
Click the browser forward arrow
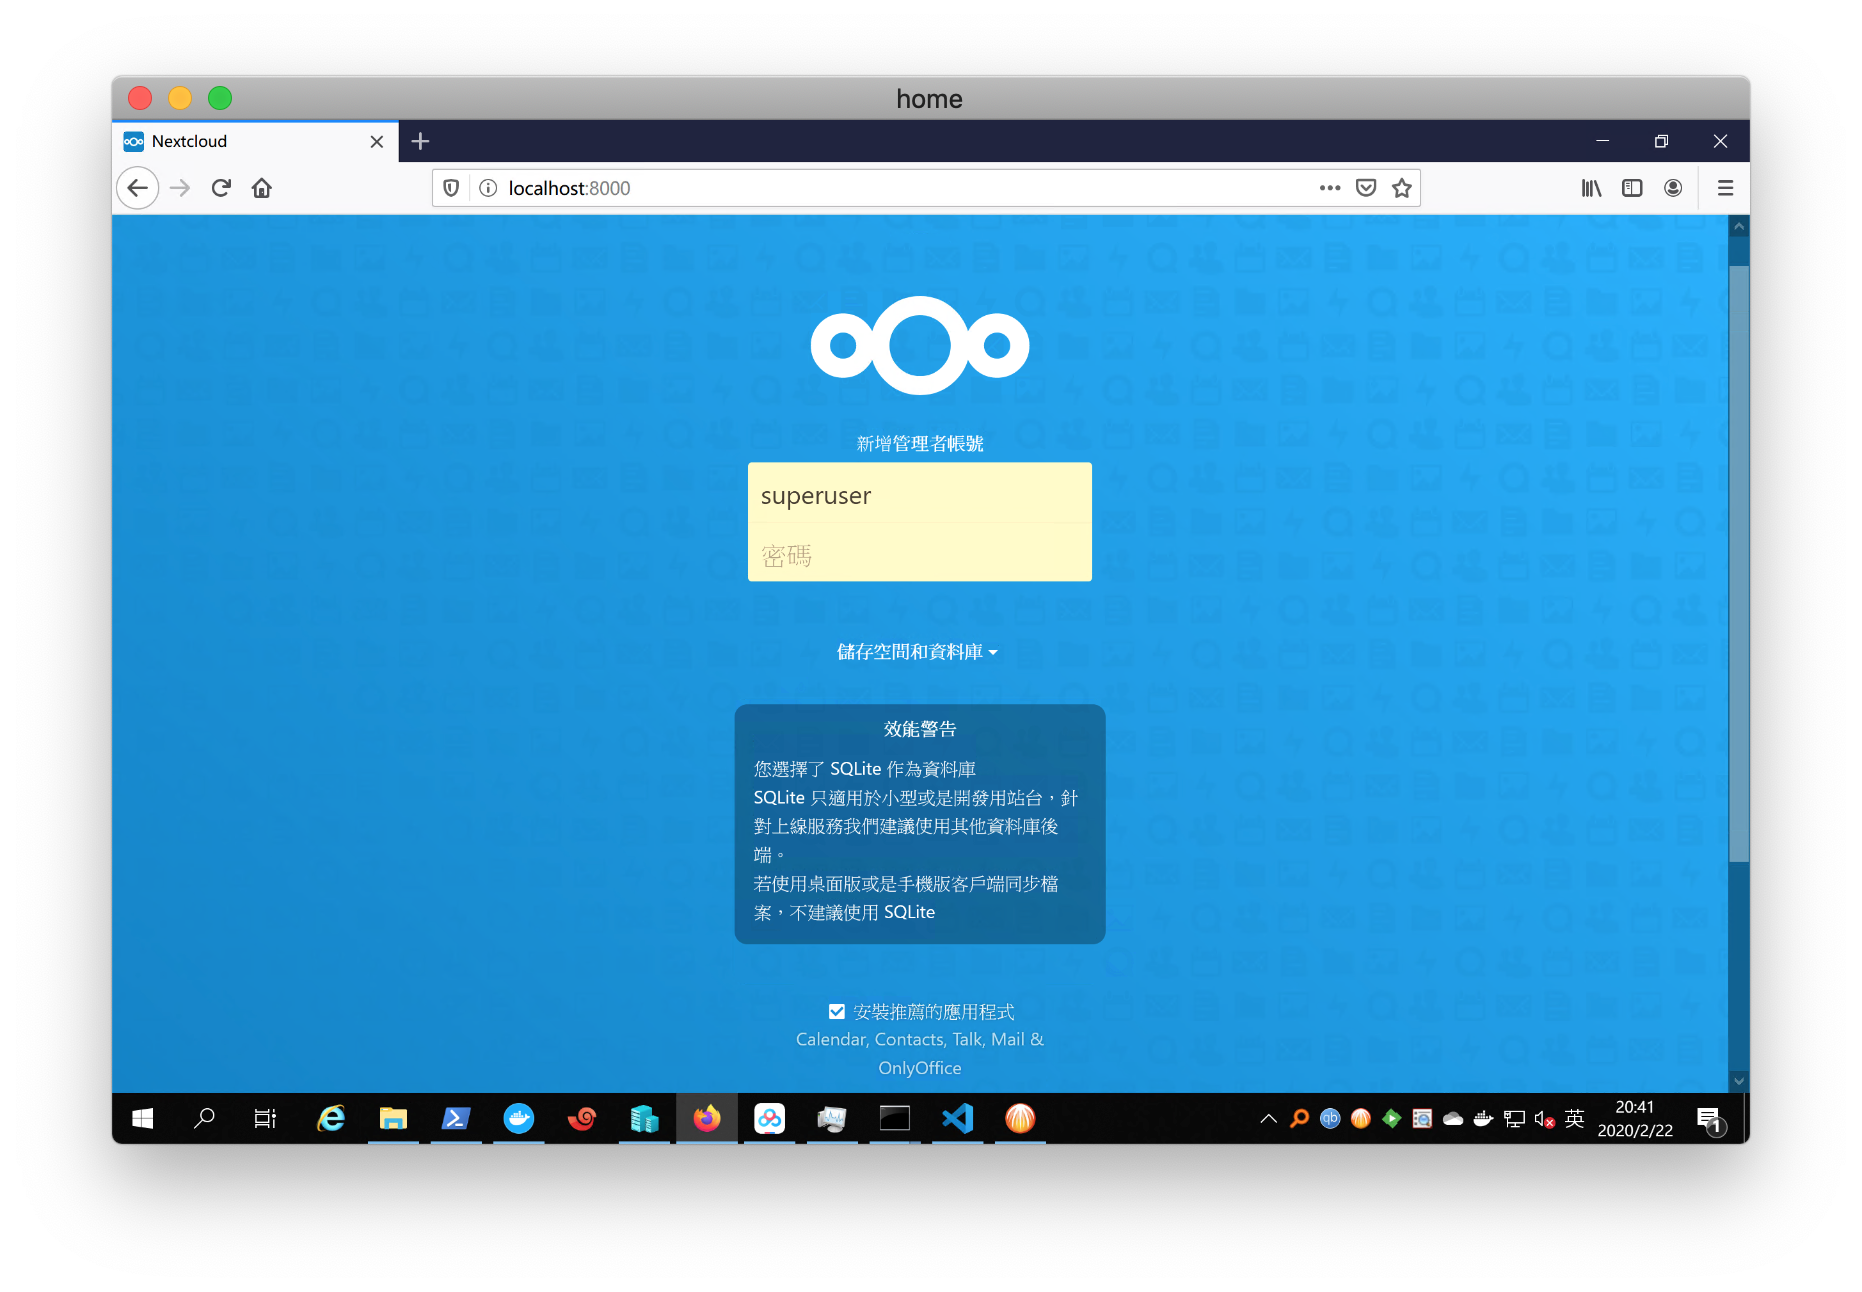tap(180, 188)
